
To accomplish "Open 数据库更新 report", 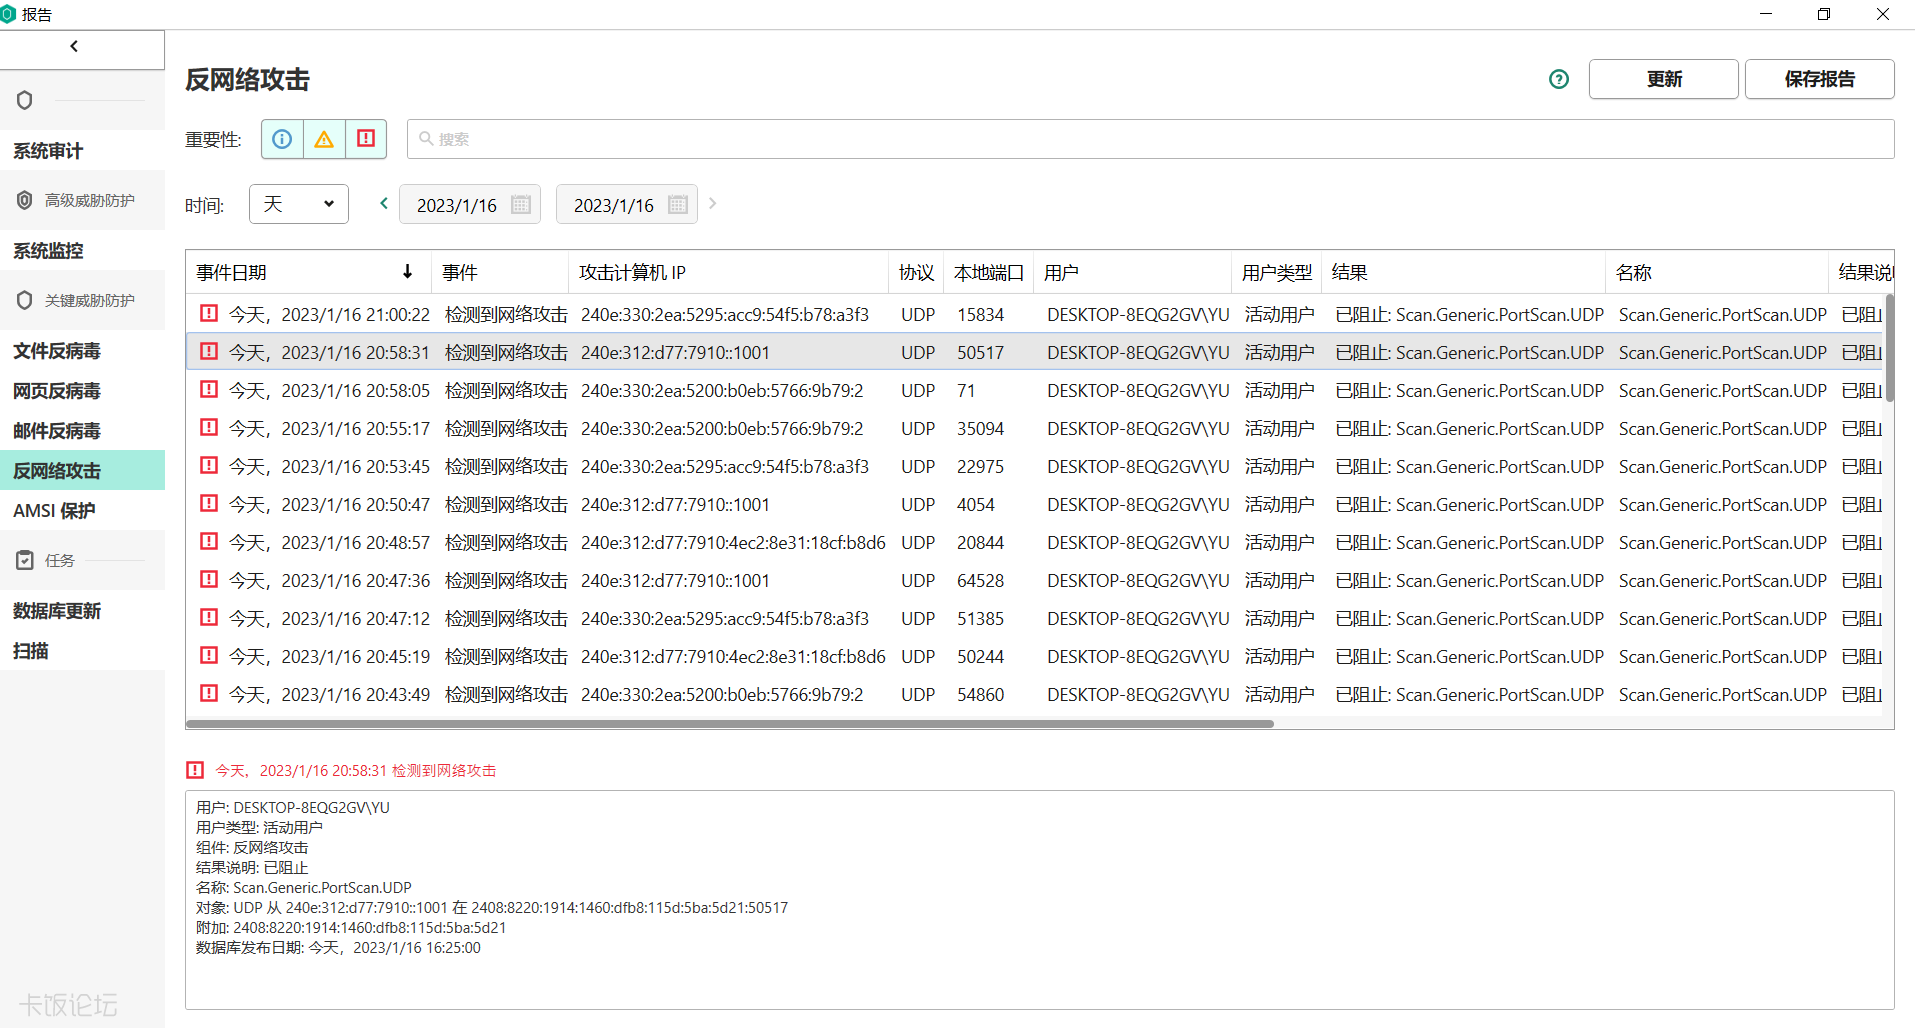I will (x=82, y=611).
